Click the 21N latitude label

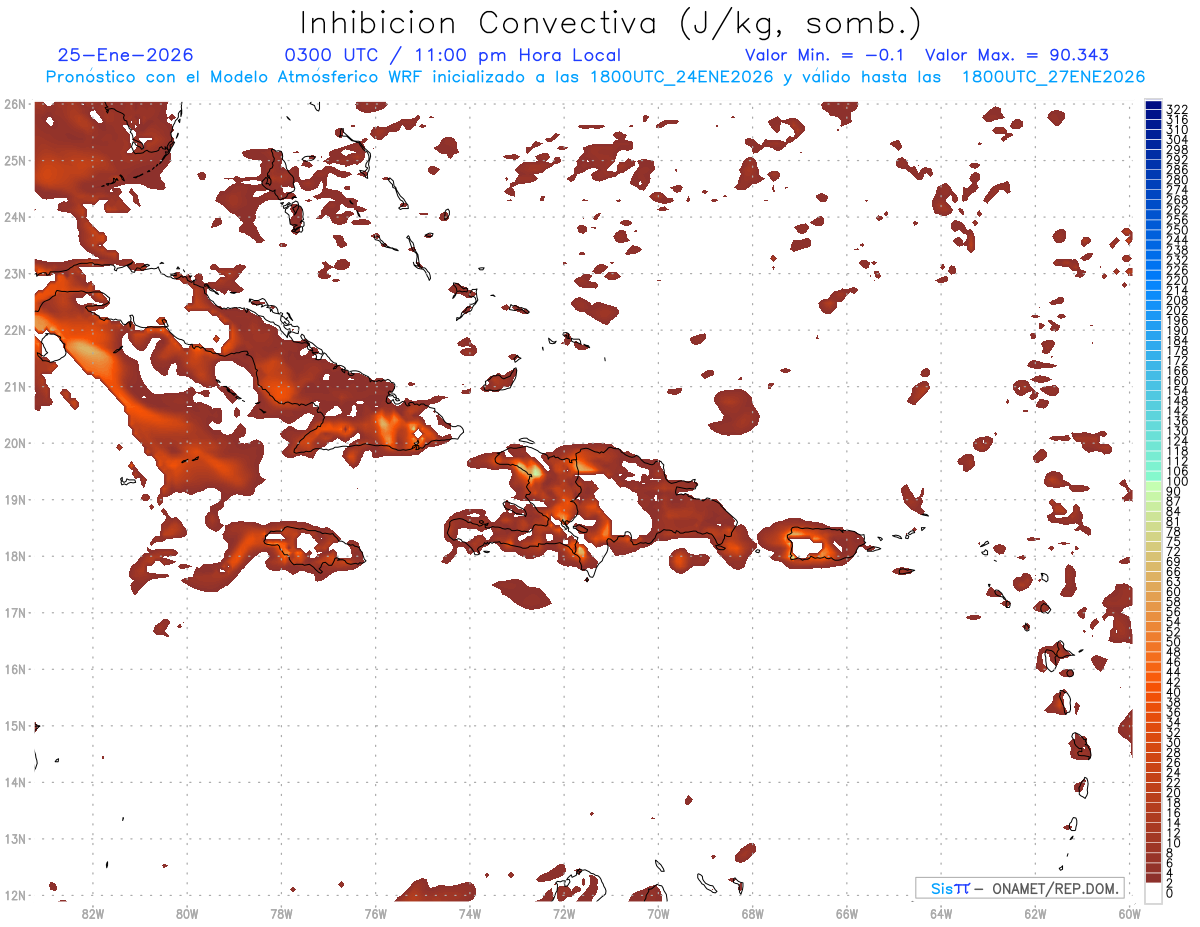click(14, 386)
